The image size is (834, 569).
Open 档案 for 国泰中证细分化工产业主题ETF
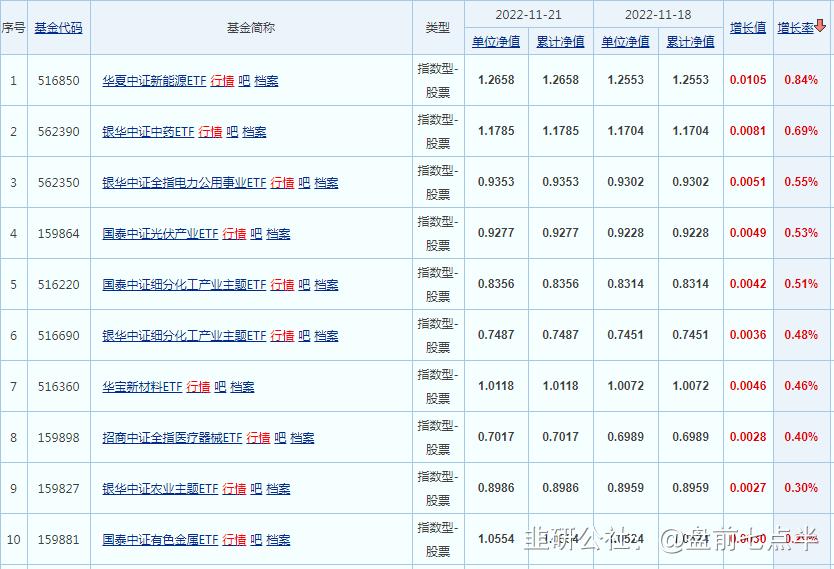(326, 285)
